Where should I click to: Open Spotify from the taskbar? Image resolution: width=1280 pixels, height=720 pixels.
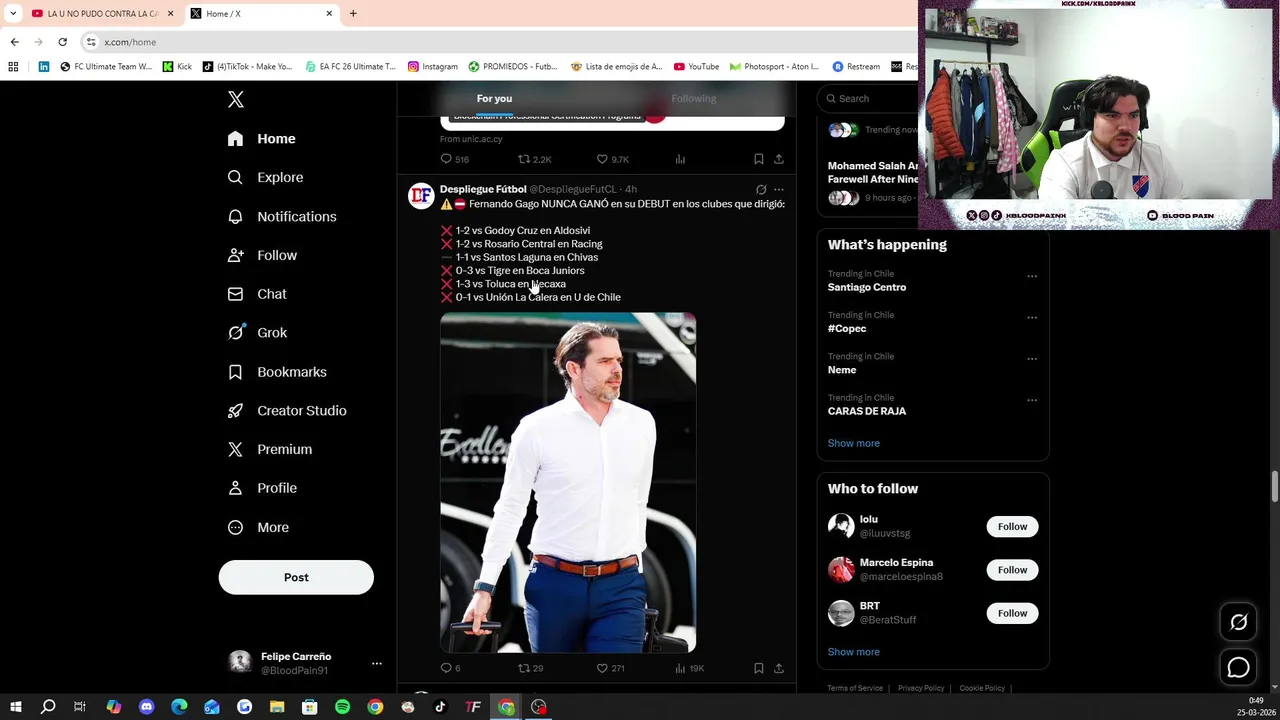(x=342, y=707)
